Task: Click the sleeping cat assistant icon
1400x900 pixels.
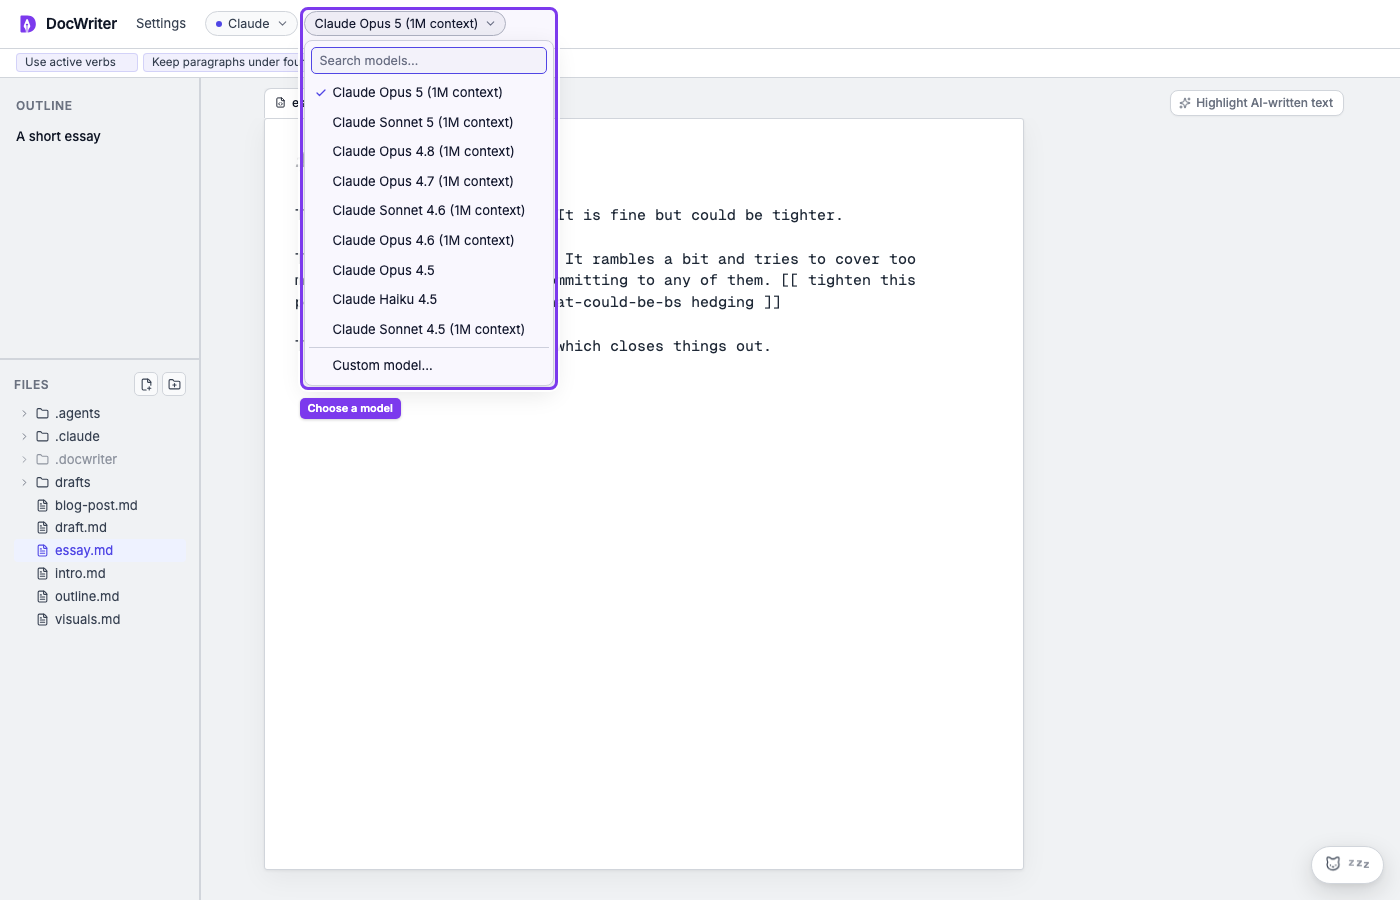Action: pyautogui.click(x=1333, y=864)
